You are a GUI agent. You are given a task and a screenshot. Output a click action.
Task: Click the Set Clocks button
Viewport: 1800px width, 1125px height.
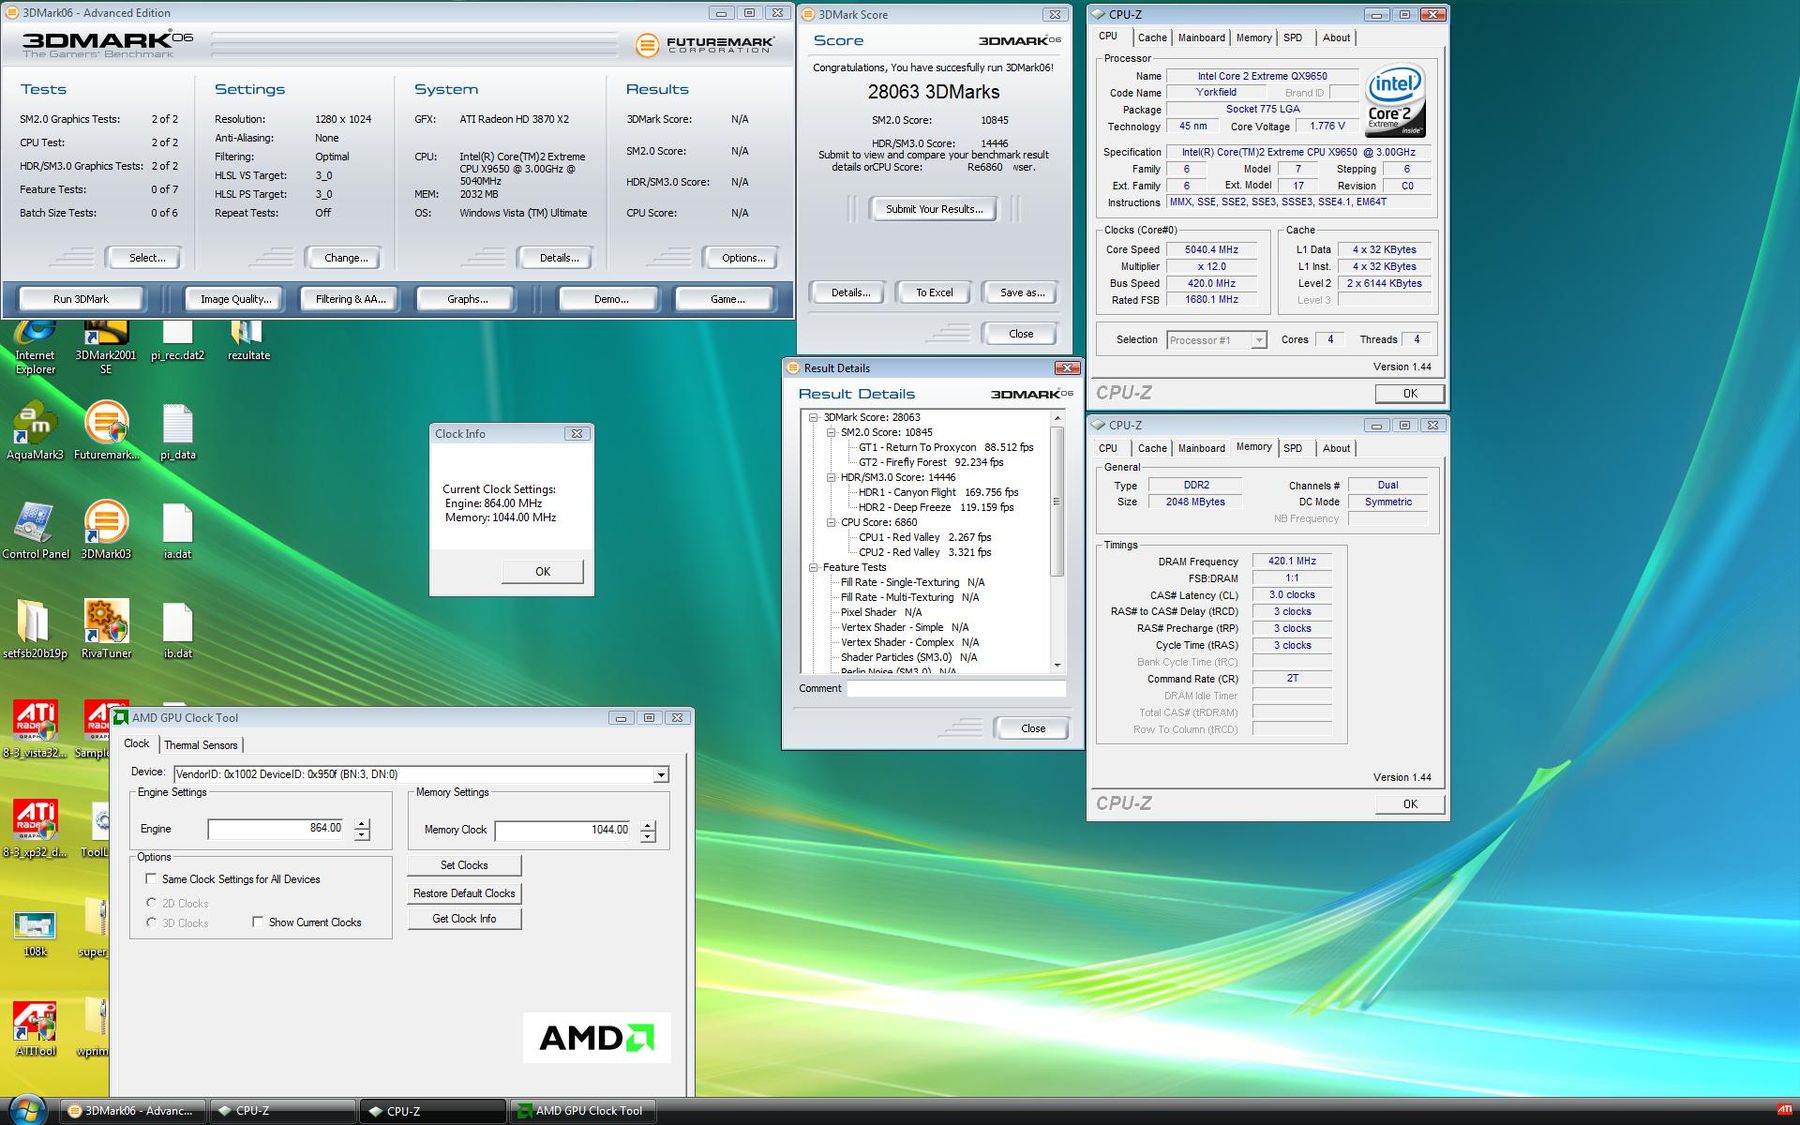click(464, 865)
